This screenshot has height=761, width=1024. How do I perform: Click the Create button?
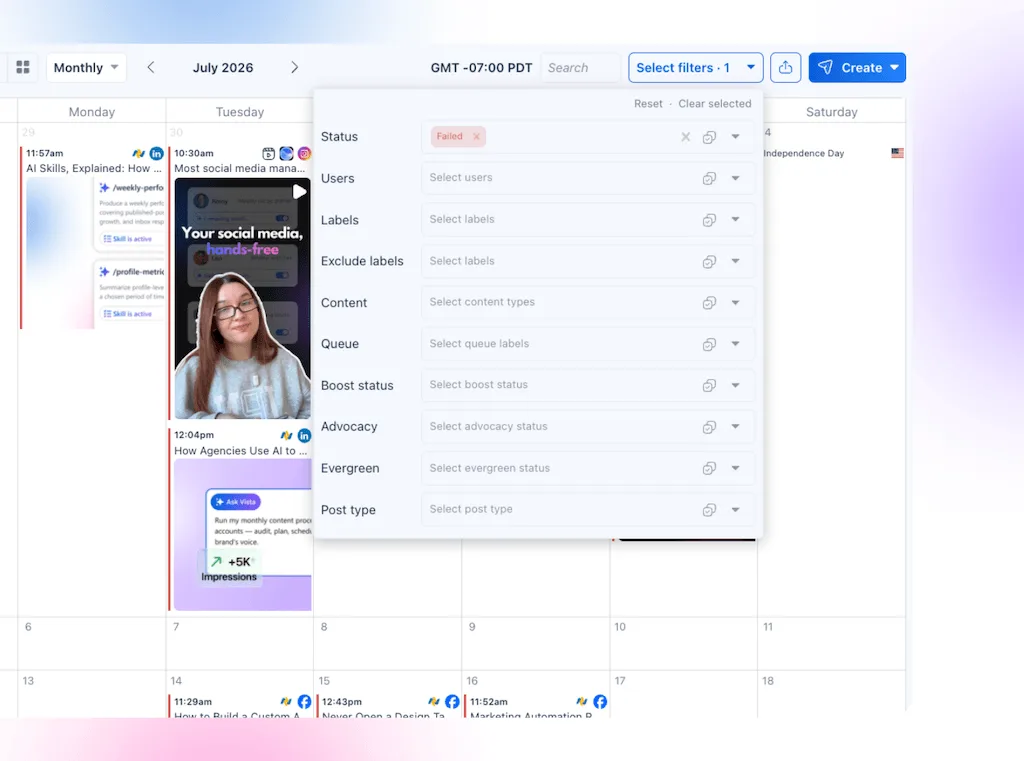point(857,67)
